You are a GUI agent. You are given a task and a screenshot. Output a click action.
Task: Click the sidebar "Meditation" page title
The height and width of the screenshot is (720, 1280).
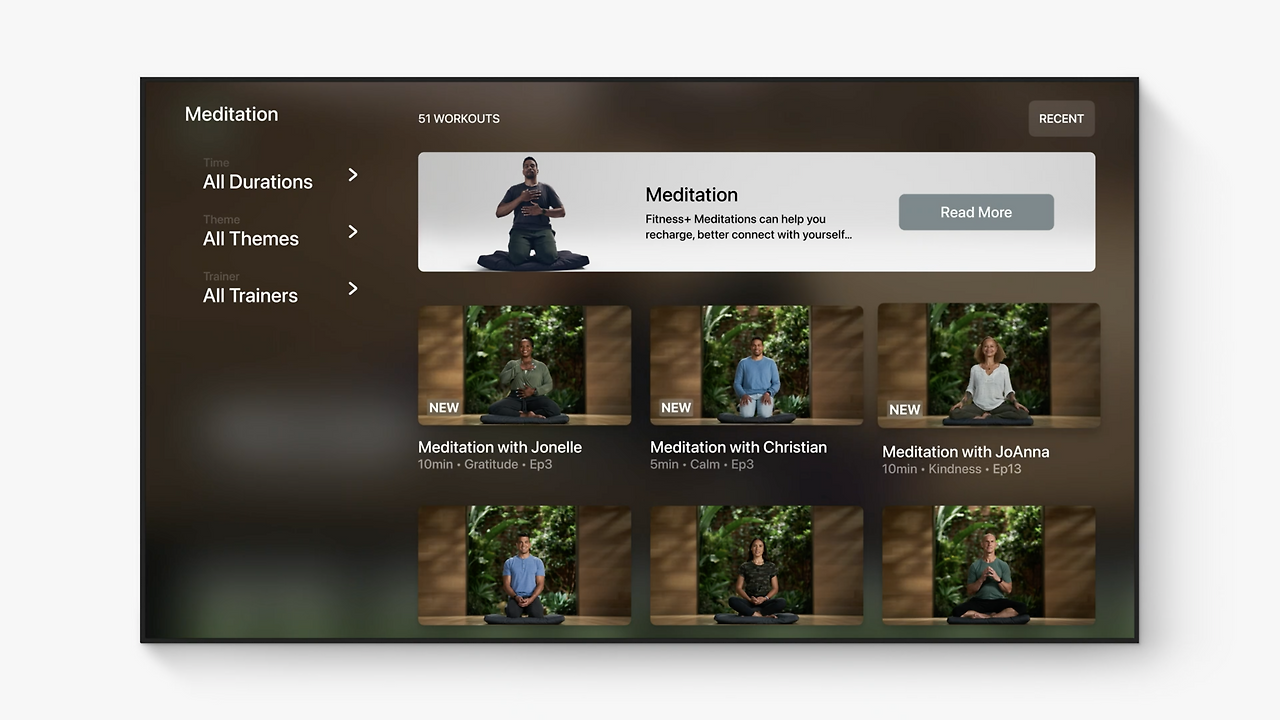tap(232, 114)
